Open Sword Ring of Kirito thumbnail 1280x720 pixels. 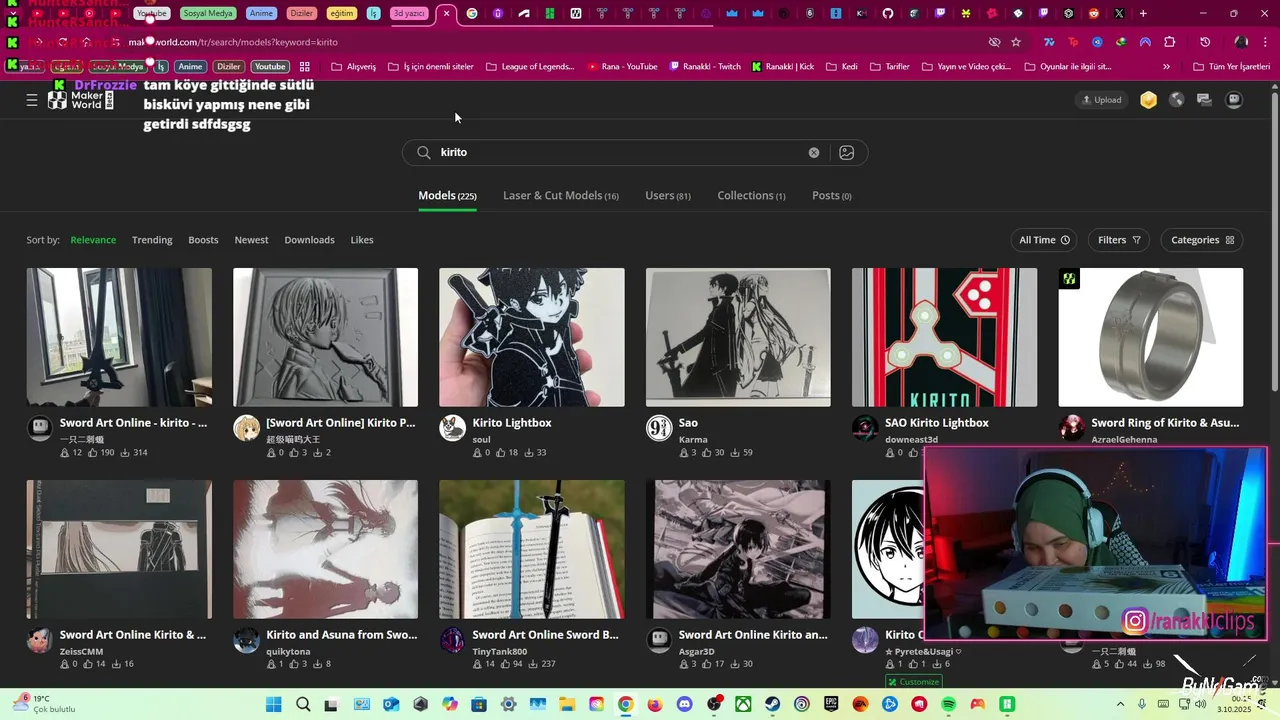(x=1151, y=337)
